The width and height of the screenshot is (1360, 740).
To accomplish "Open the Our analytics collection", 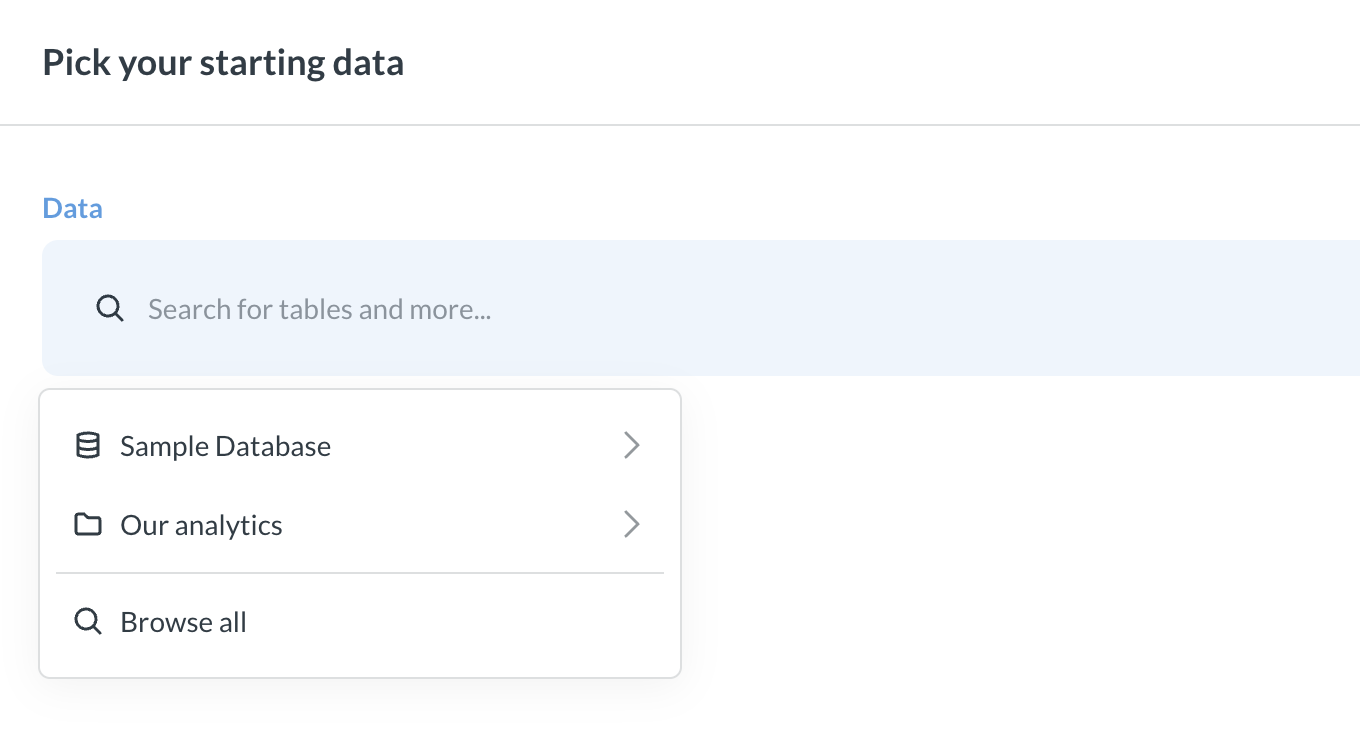I will (x=201, y=524).
